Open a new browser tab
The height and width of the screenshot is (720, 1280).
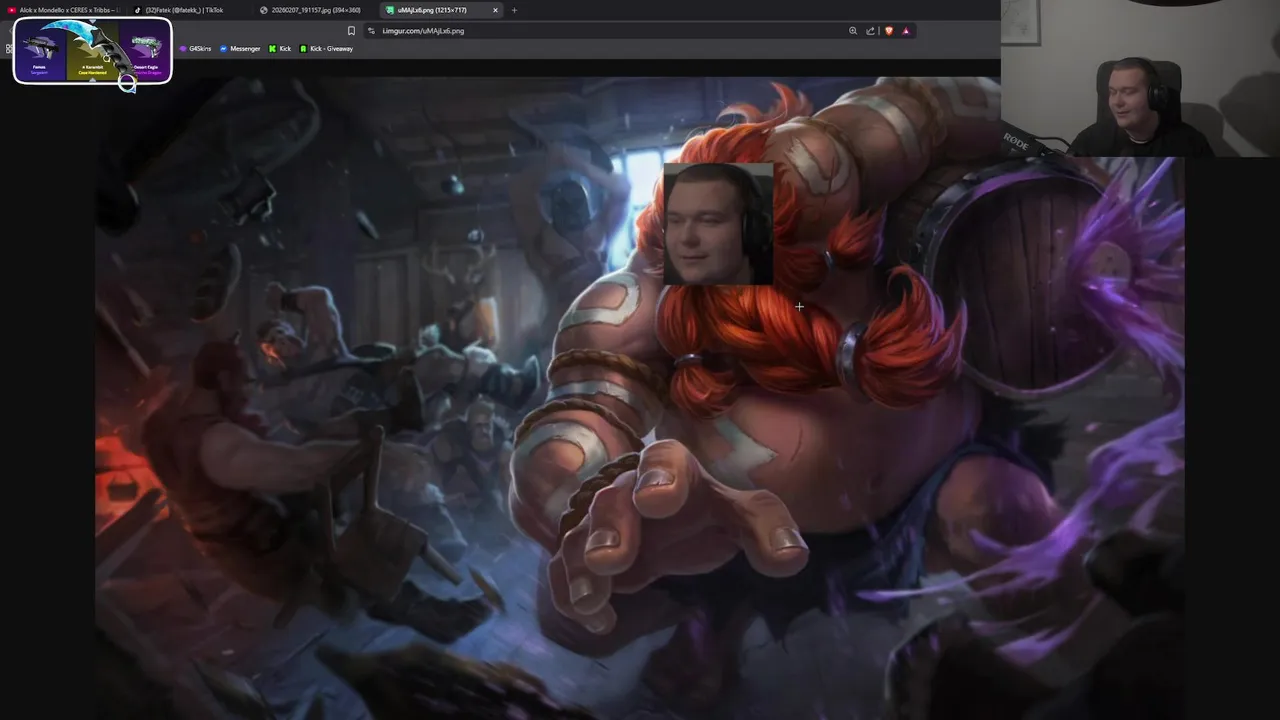click(514, 10)
